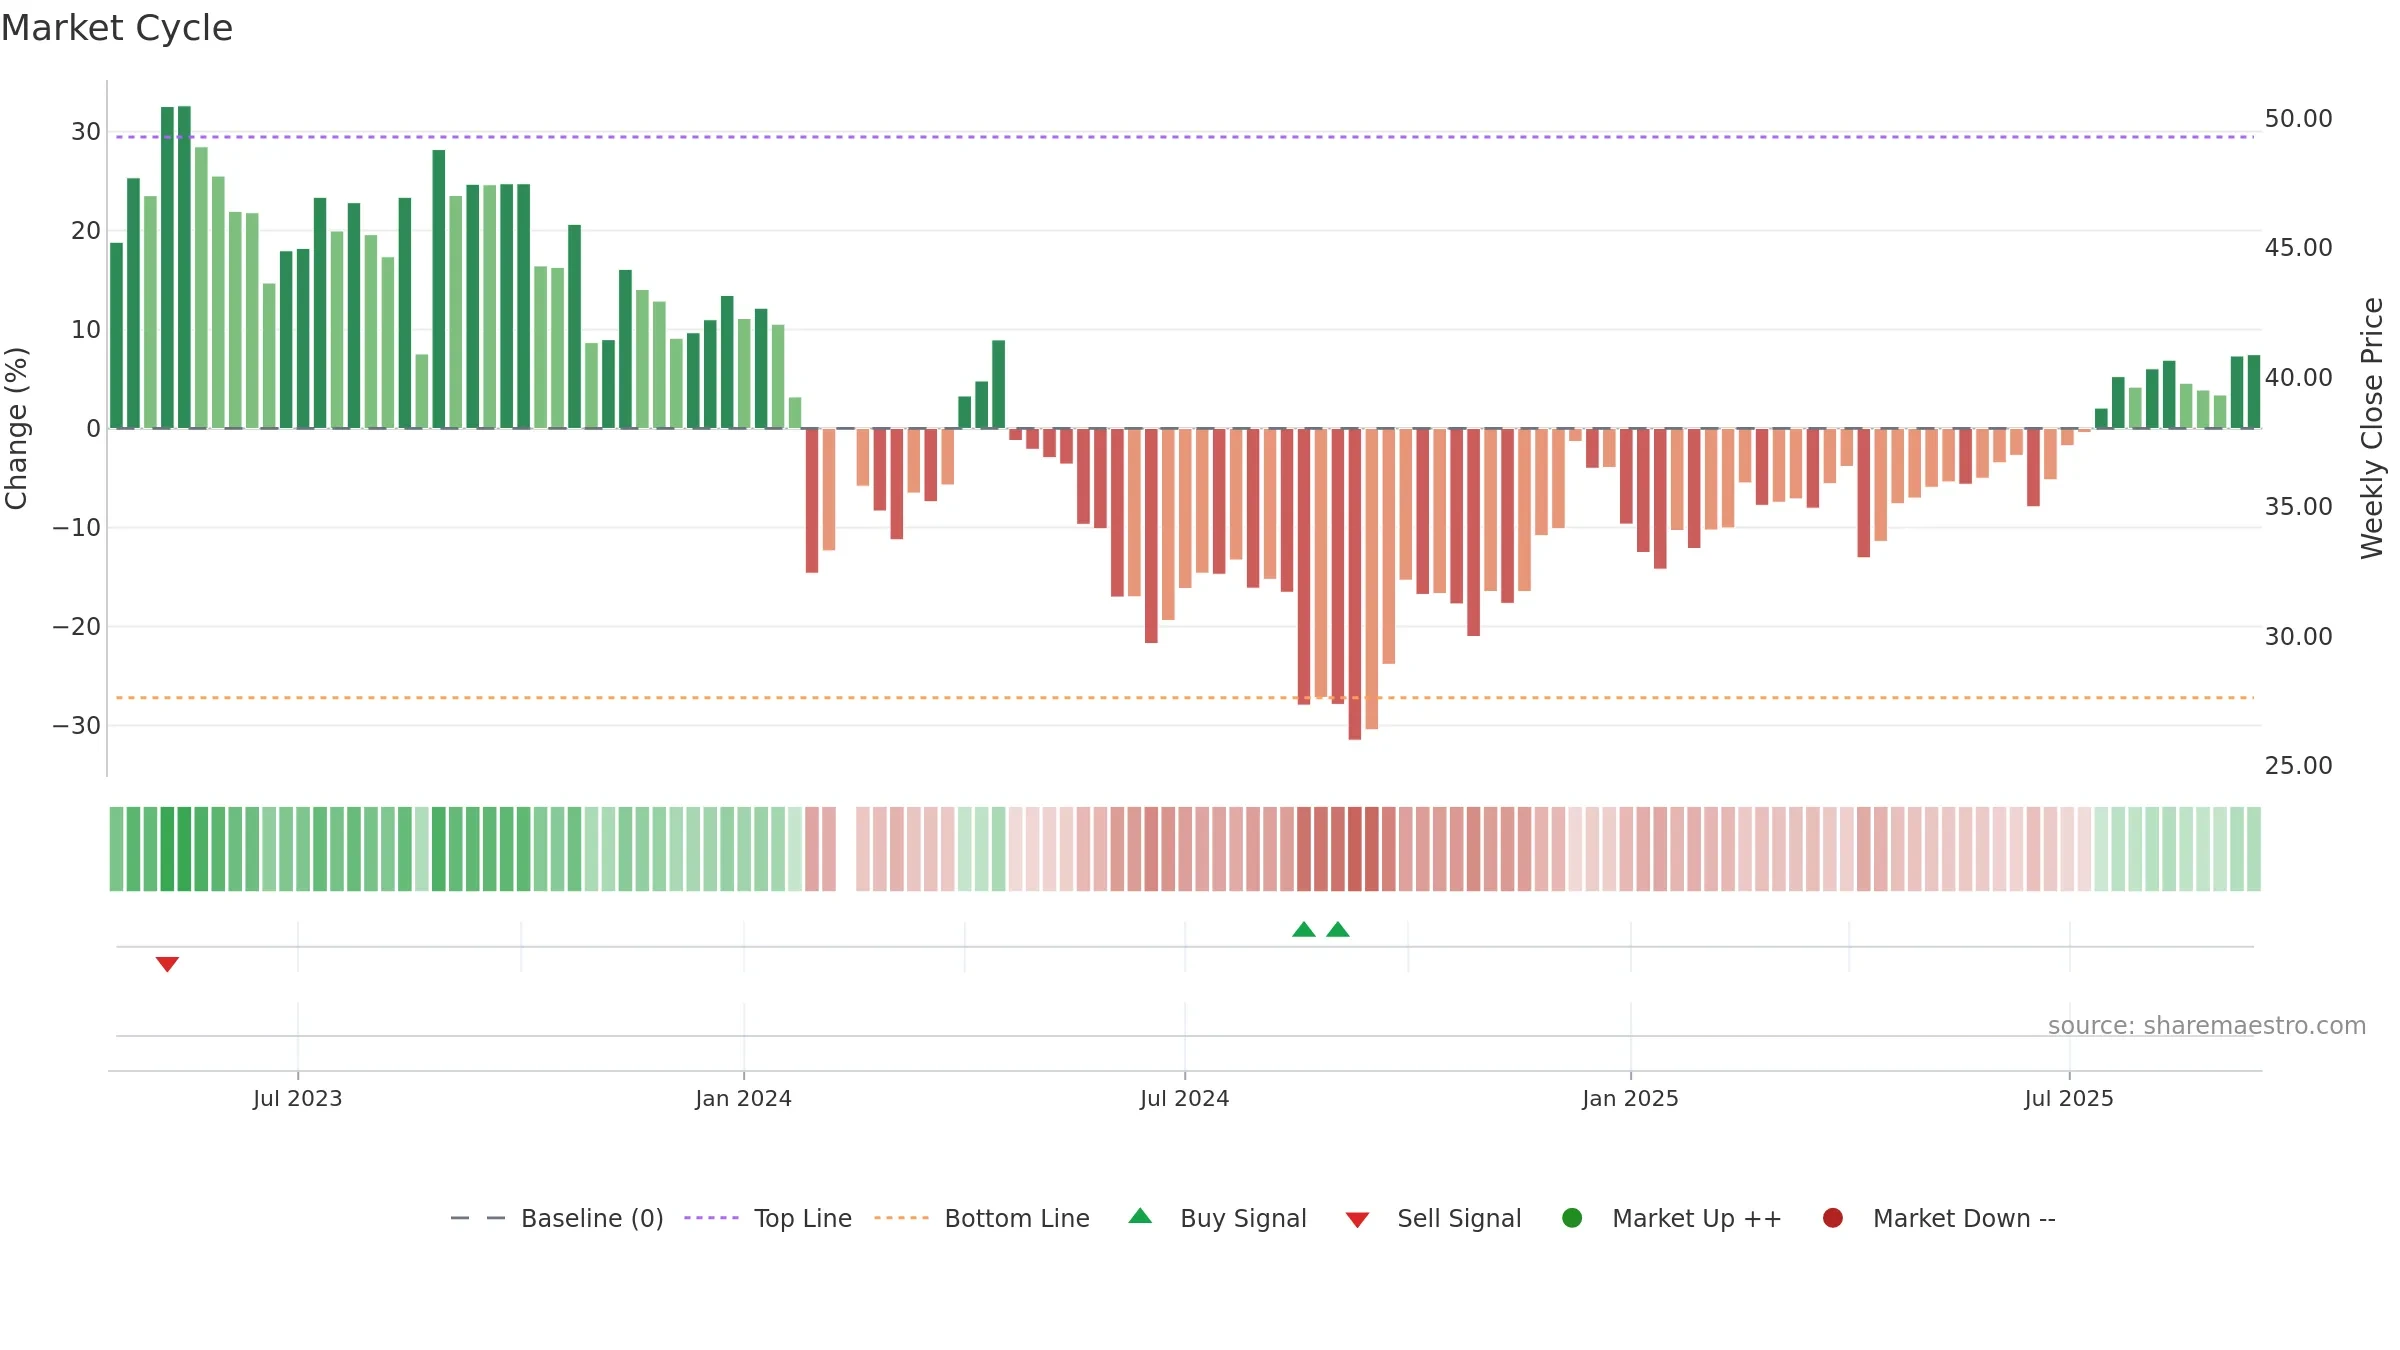Toggle Sell Signal legend entry
The width and height of the screenshot is (2400, 1350).
tap(1434, 1218)
